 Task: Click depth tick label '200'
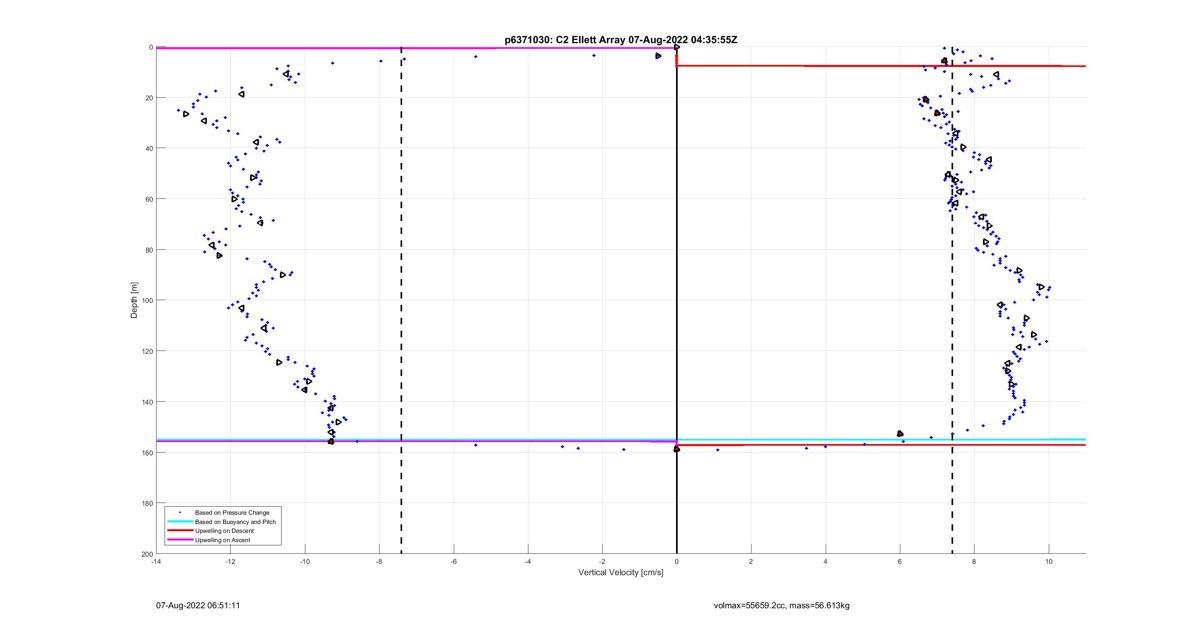pyautogui.click(x=146, y=554)
